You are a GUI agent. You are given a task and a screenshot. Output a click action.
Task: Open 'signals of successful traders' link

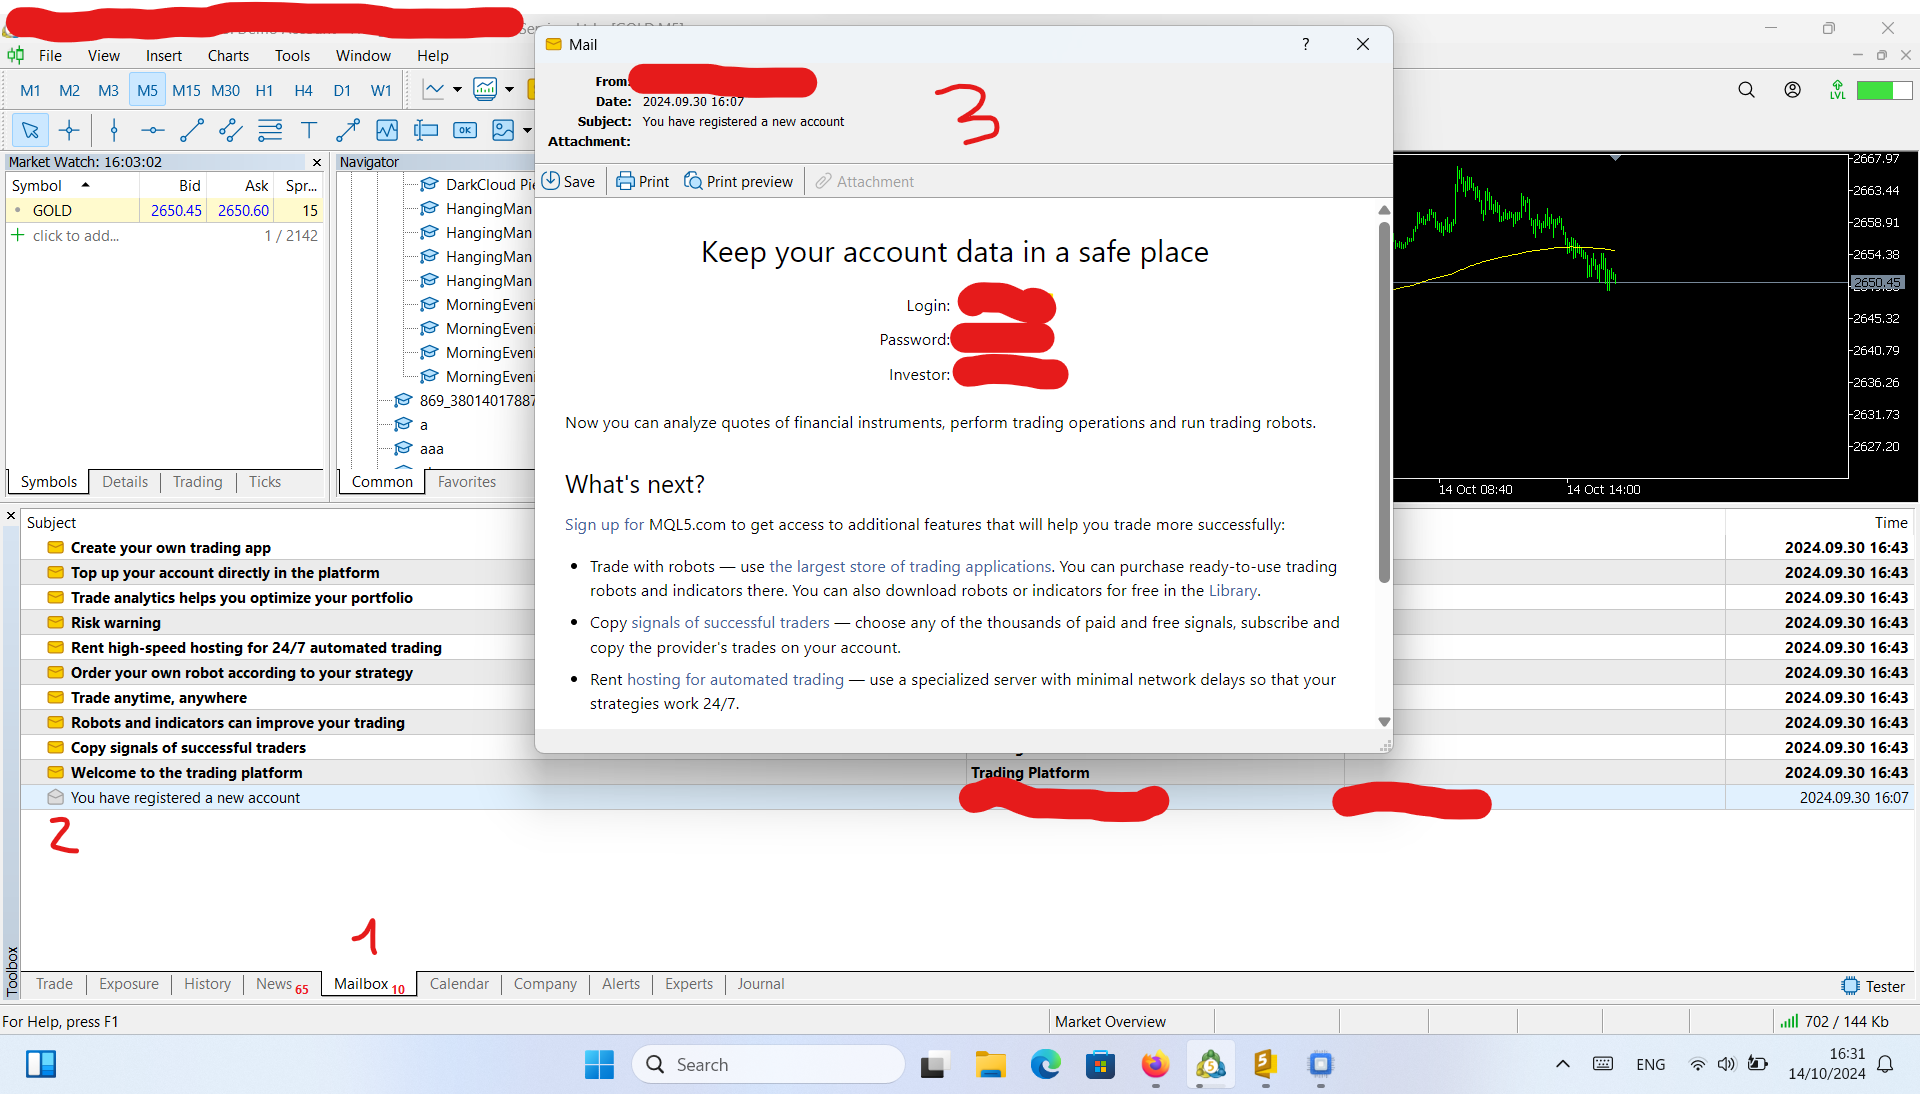[730, 622]
